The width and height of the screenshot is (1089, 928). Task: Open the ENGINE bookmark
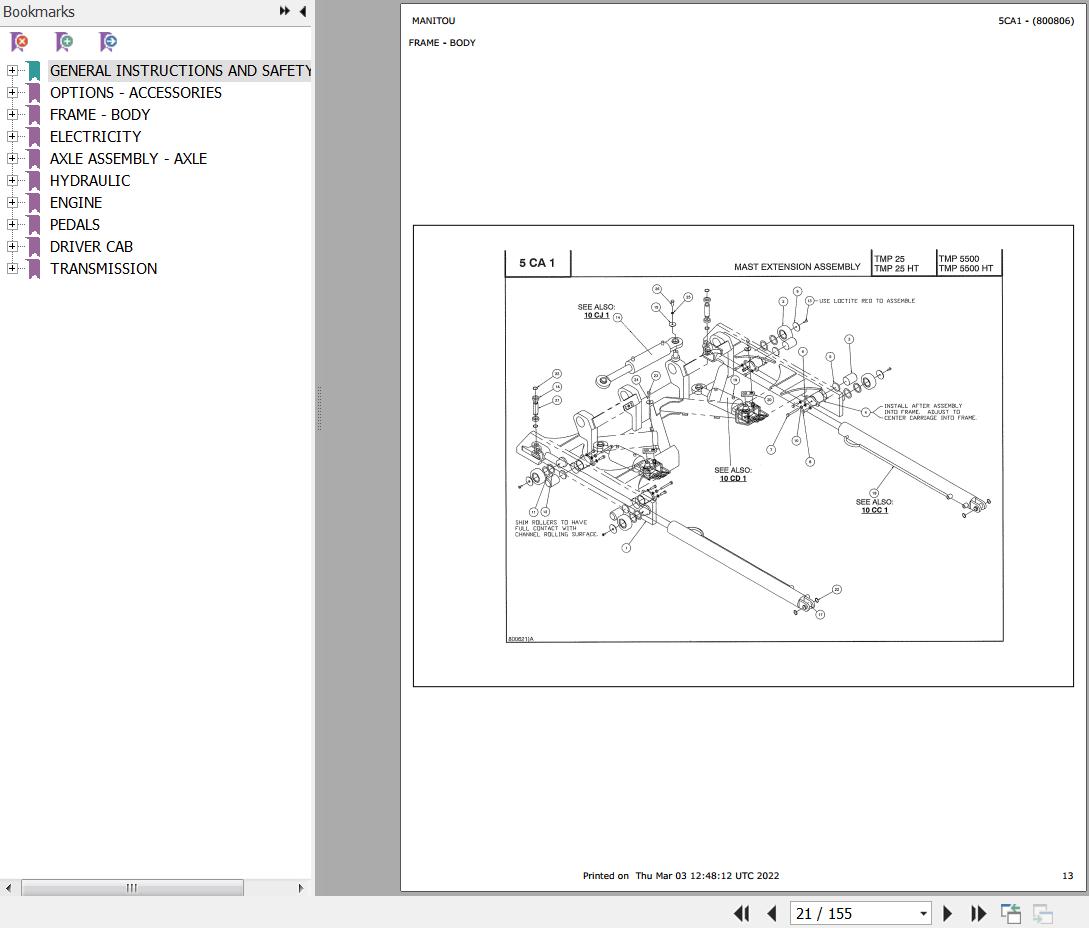76,203
